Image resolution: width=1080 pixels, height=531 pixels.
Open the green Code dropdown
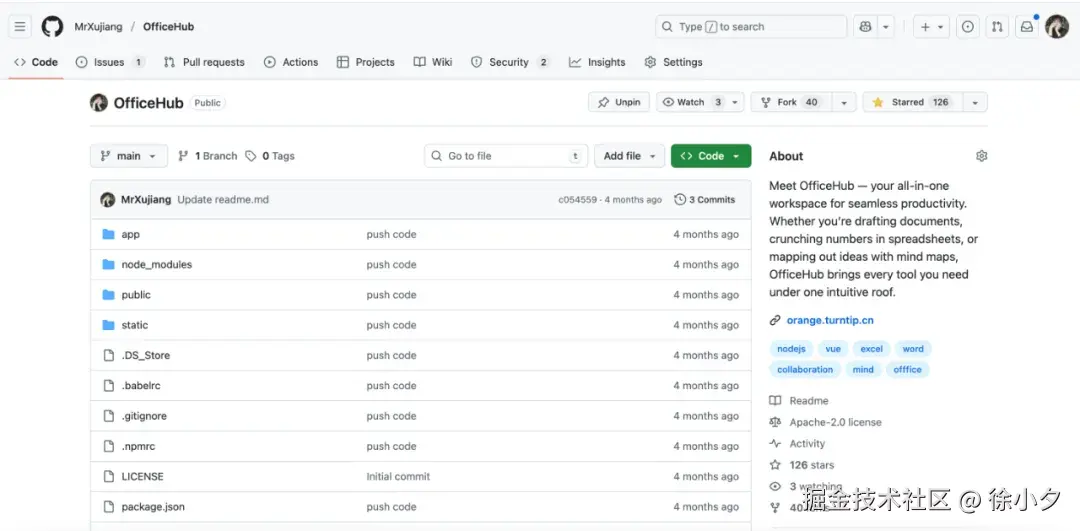point(711,156)
